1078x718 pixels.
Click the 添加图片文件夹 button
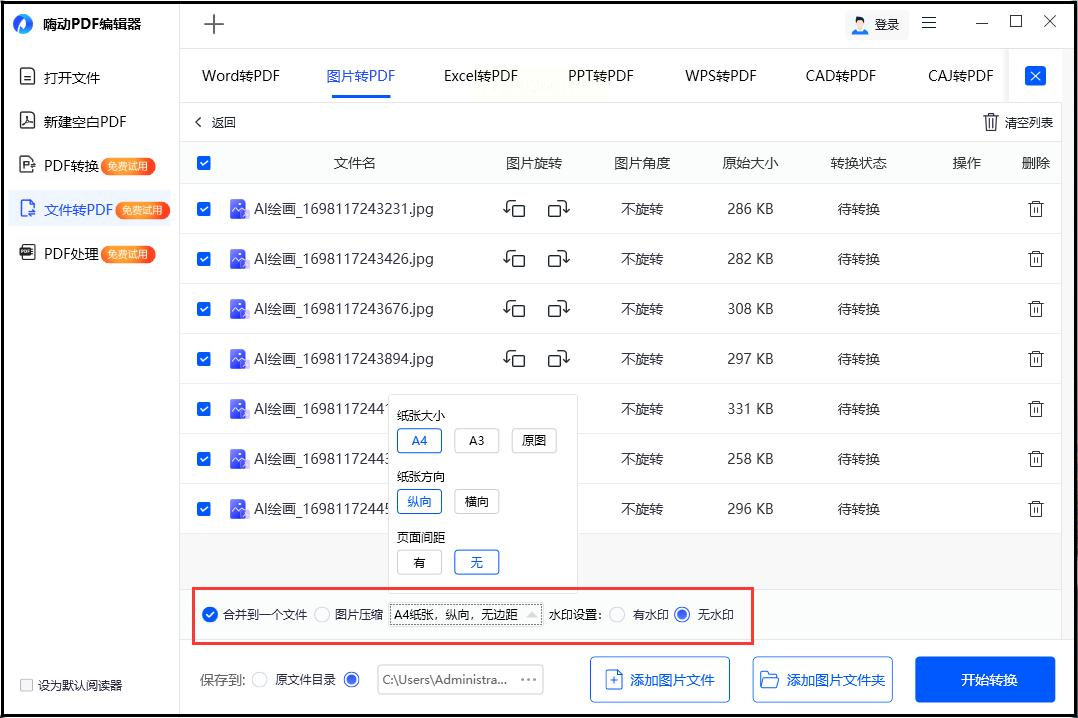823,680
